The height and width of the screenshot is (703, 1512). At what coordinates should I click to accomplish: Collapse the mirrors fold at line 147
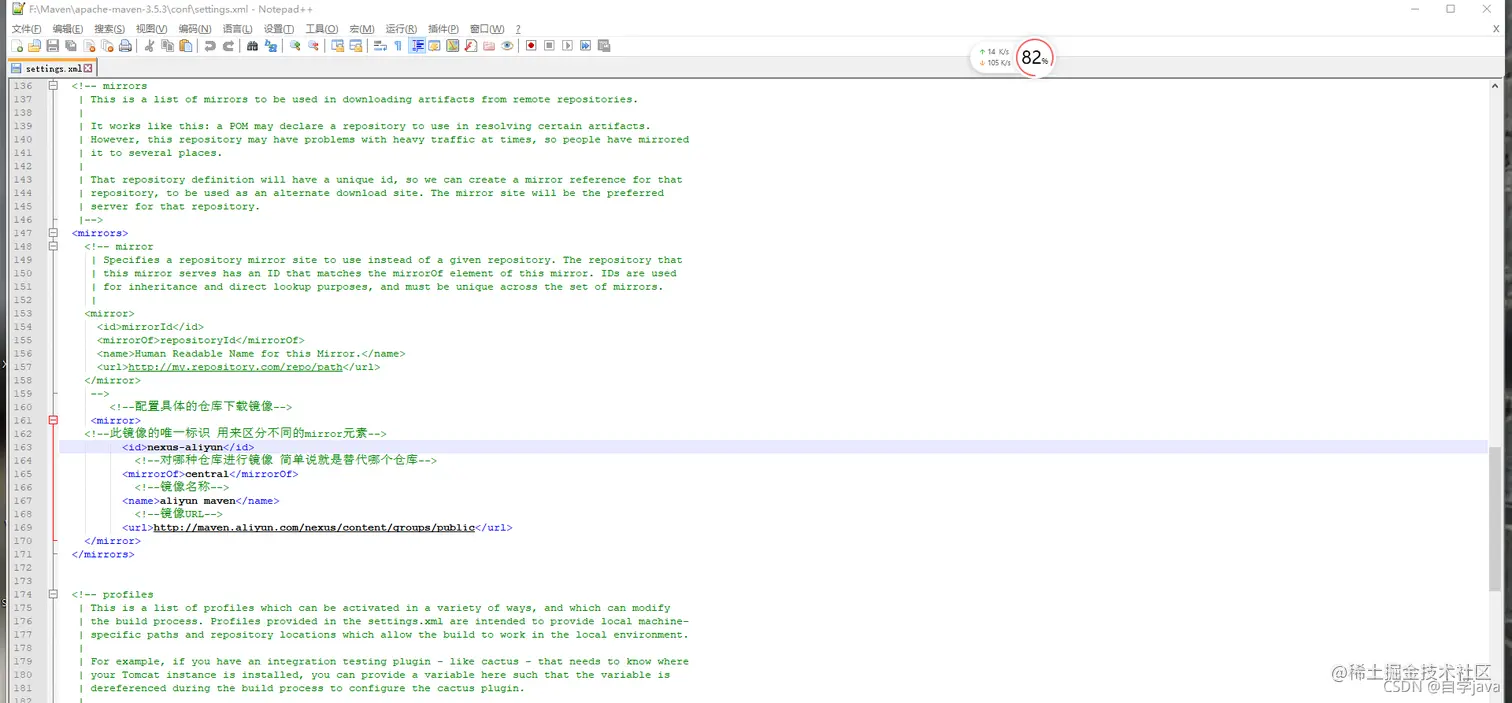coord(53,233)
